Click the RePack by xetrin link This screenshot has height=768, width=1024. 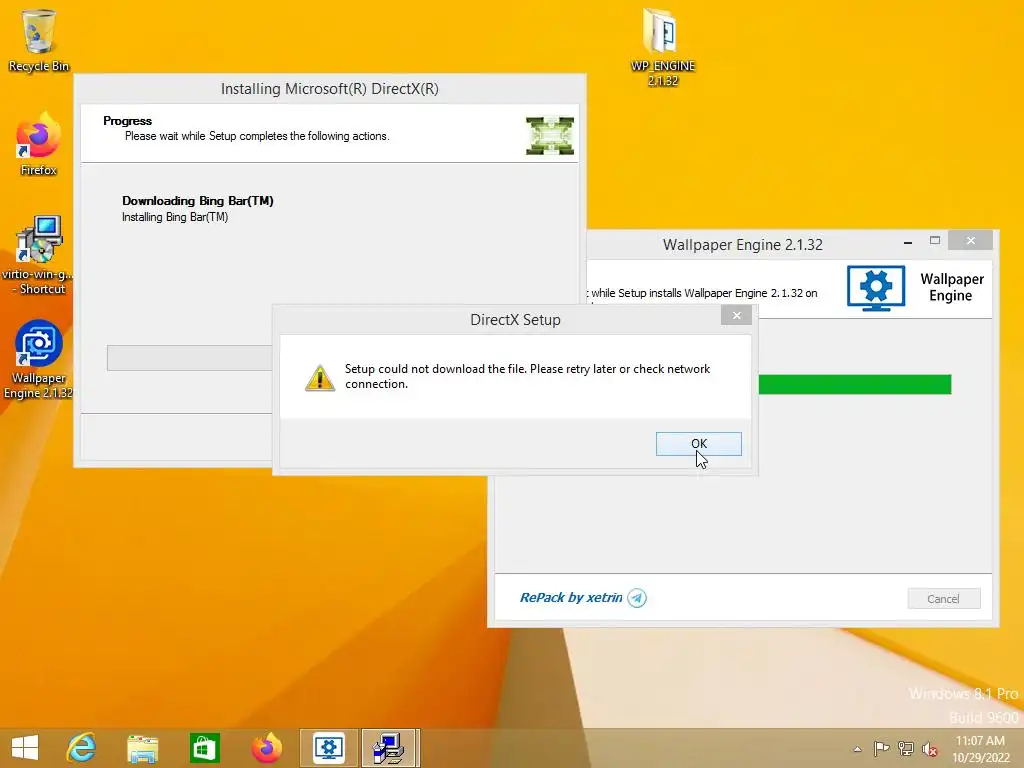coord(571,597)
